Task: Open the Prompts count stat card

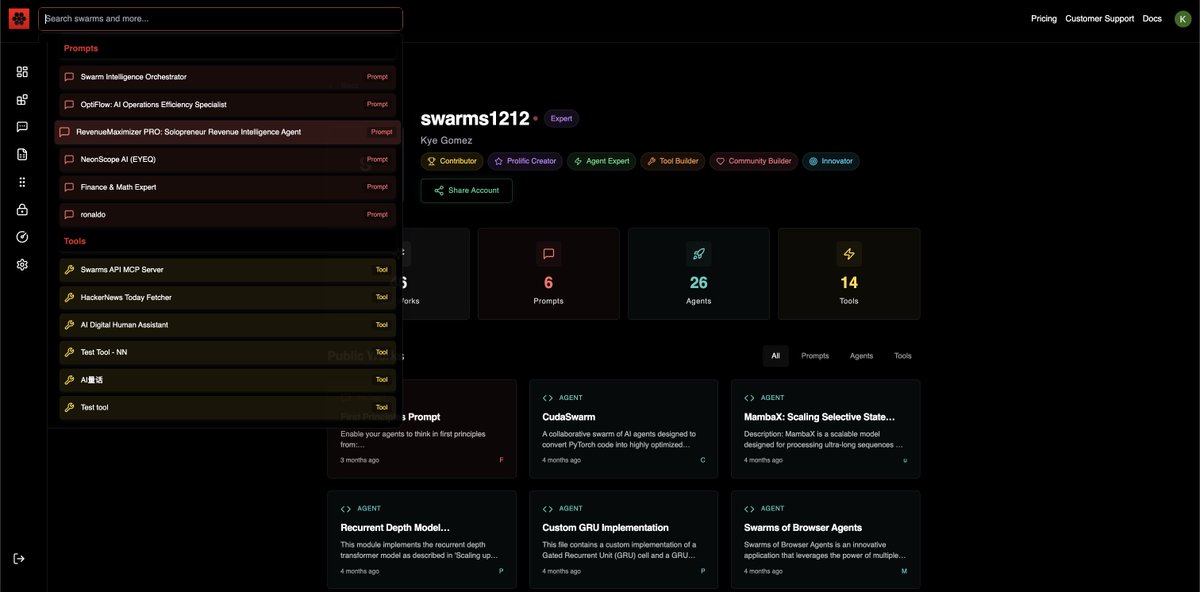Action: [548, 274]
